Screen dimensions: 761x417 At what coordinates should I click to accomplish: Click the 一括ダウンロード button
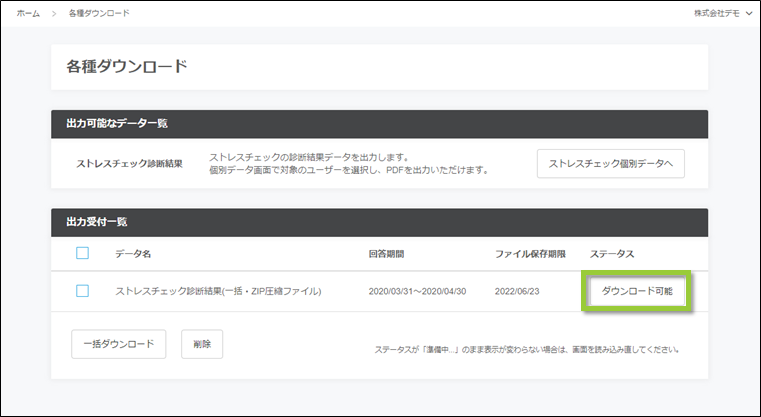coord(118,344)
